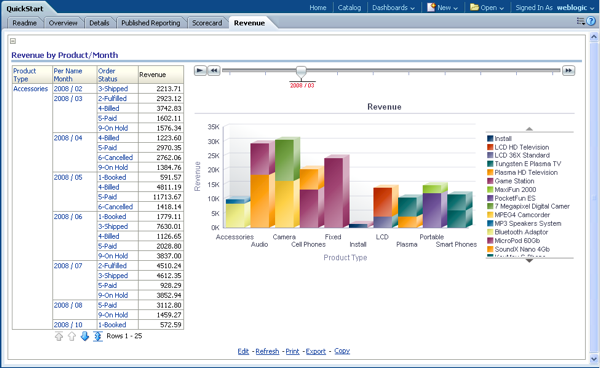Open the dashboard help icon
This screenshot has width=600, height=368.
591,21
